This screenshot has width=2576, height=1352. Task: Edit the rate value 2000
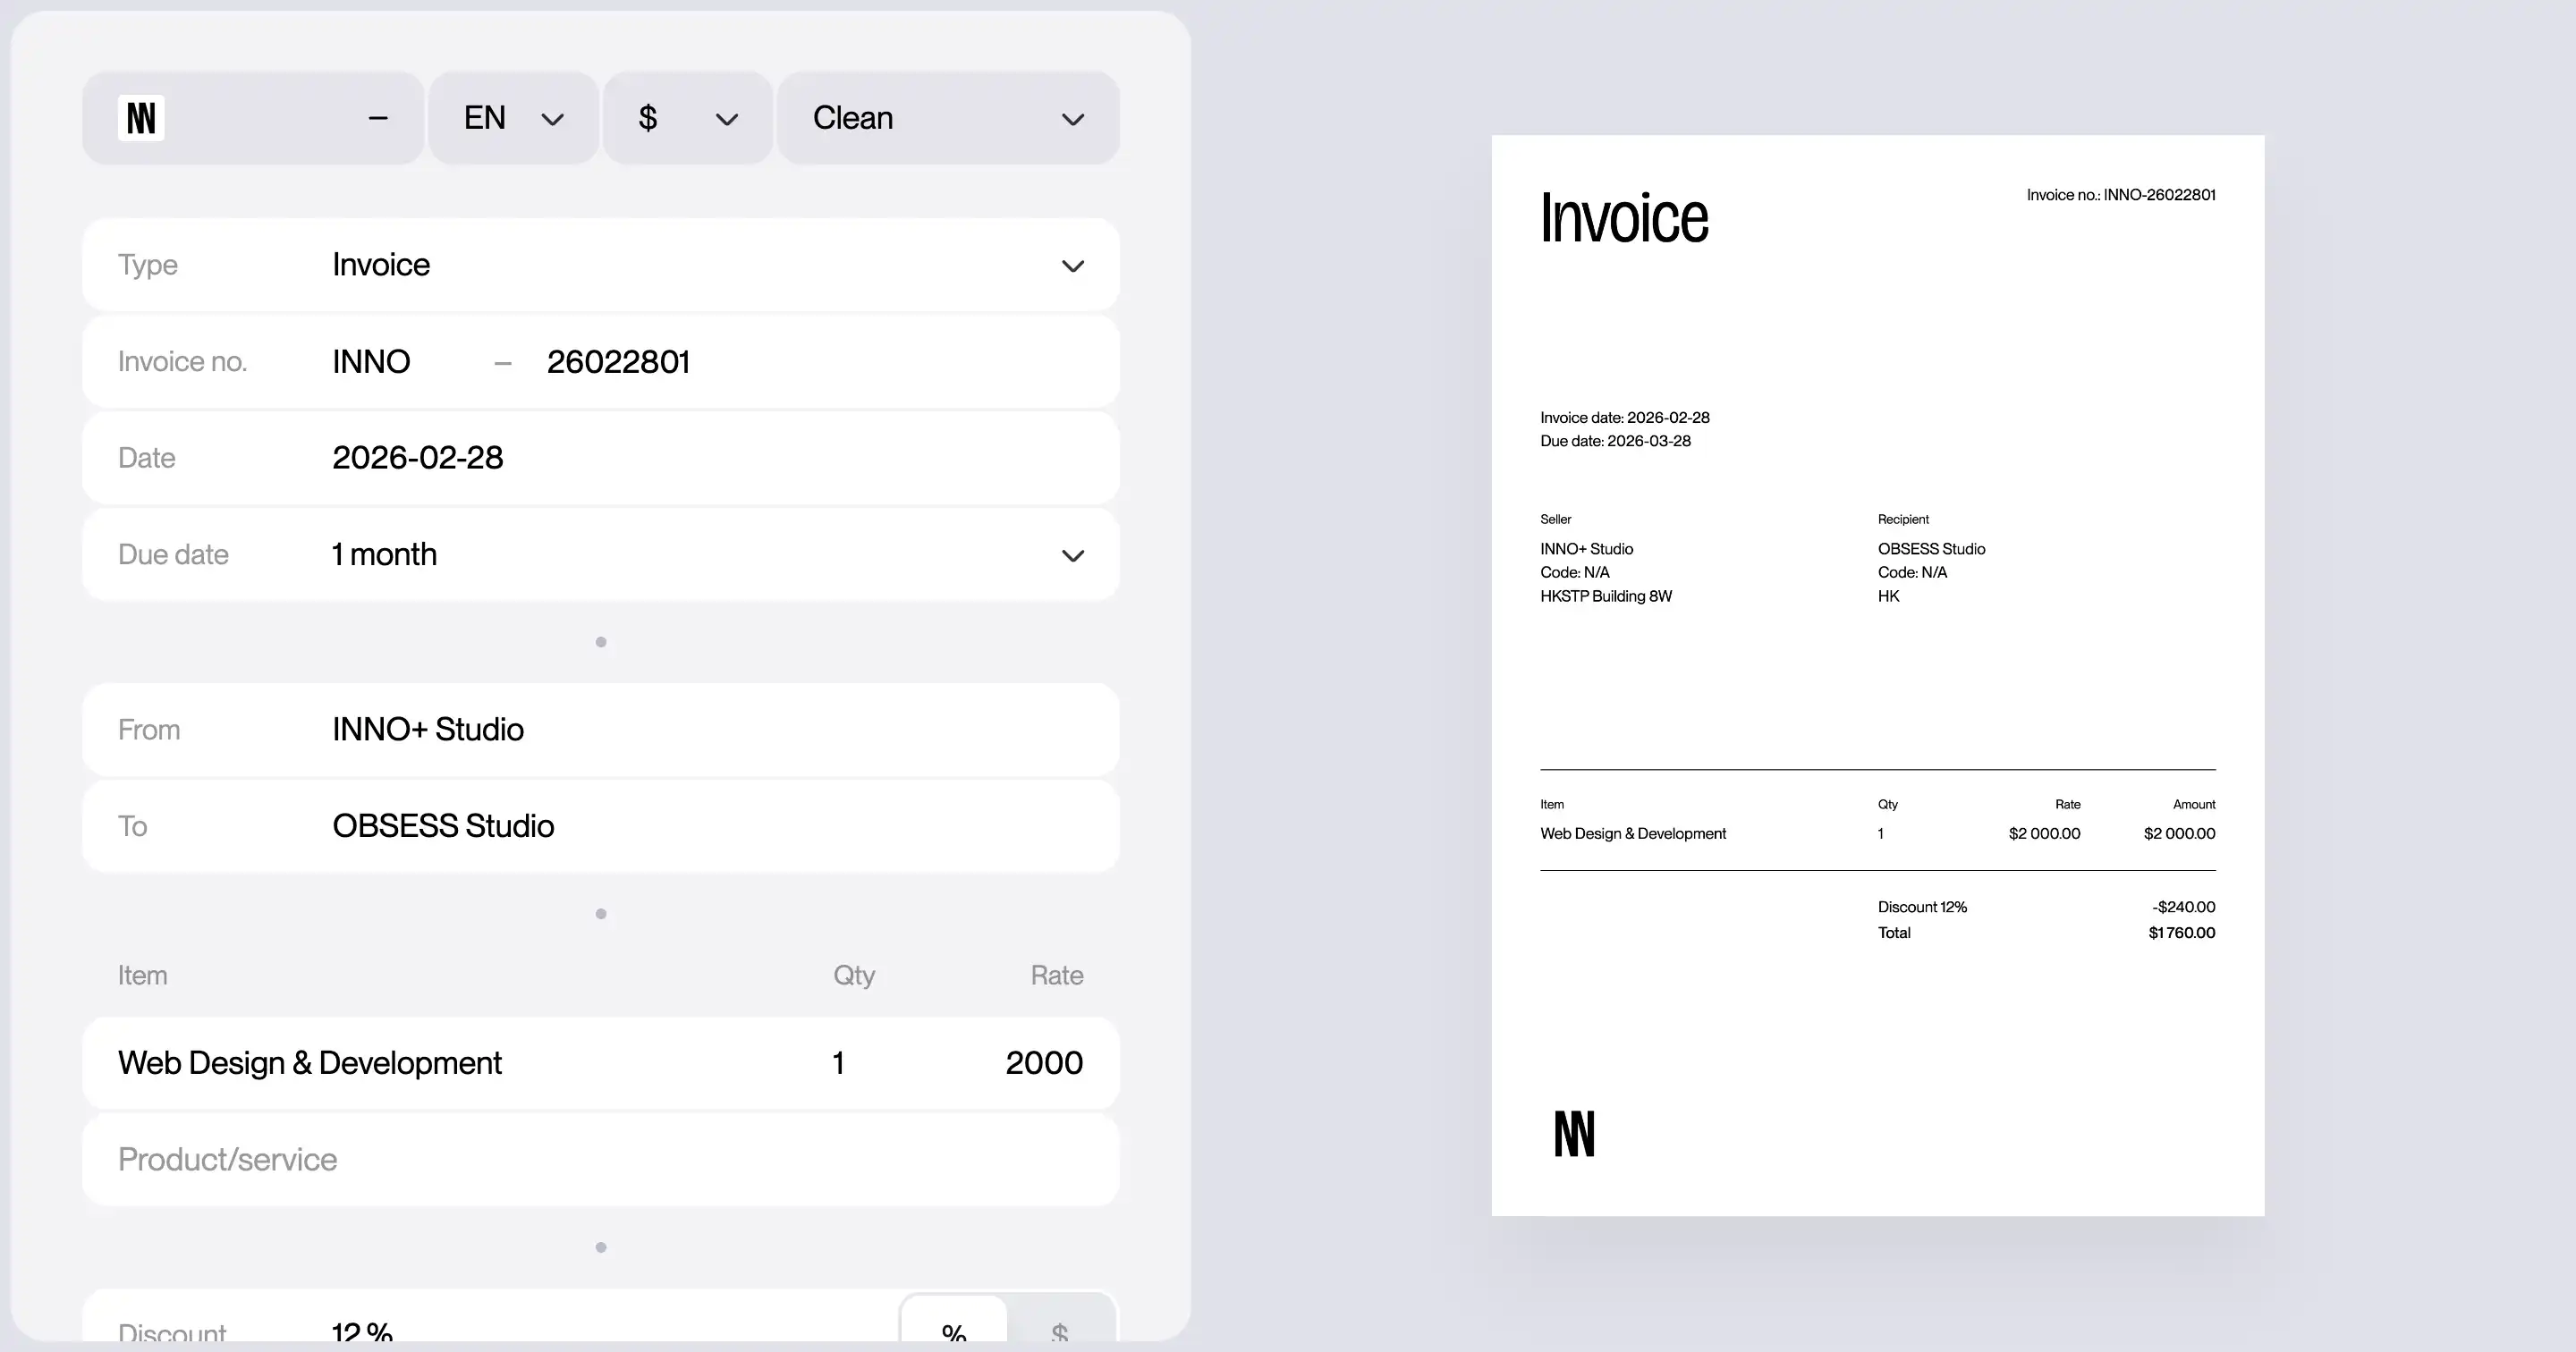[x=1044, y=1063]
